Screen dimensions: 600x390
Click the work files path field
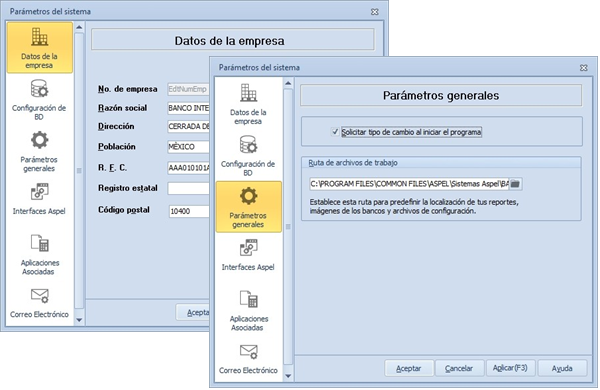[x=409, y=184]
